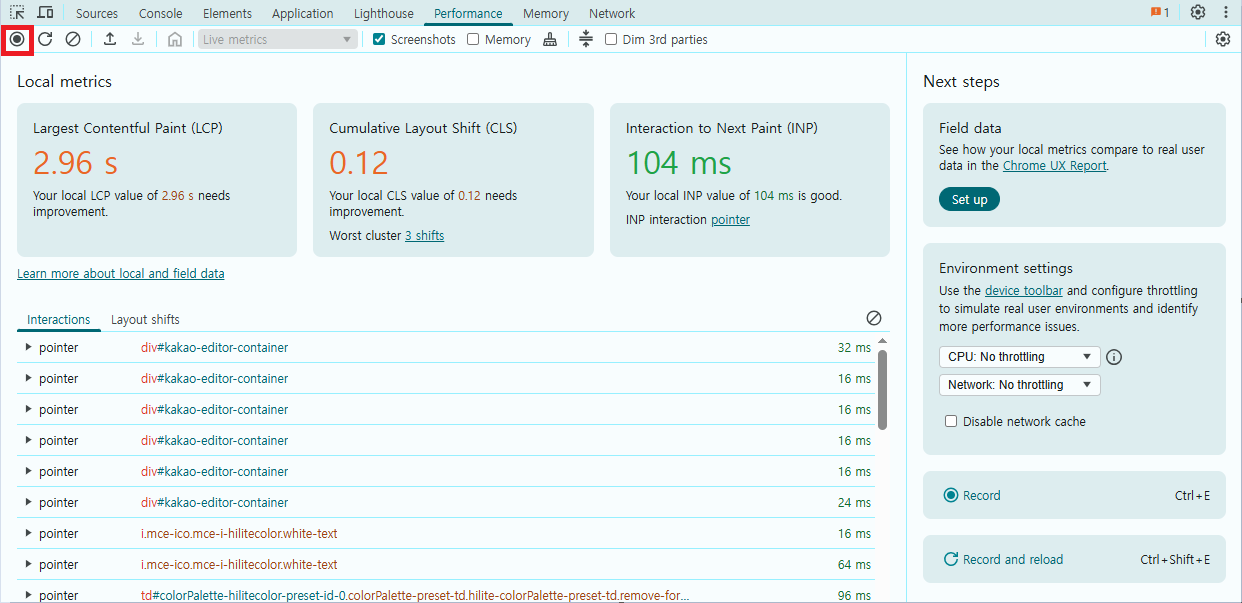Click the Largest Contentful Paint (LCP) heading
The height and width of the screenshot is (603, 1242).
click(128, 128)
